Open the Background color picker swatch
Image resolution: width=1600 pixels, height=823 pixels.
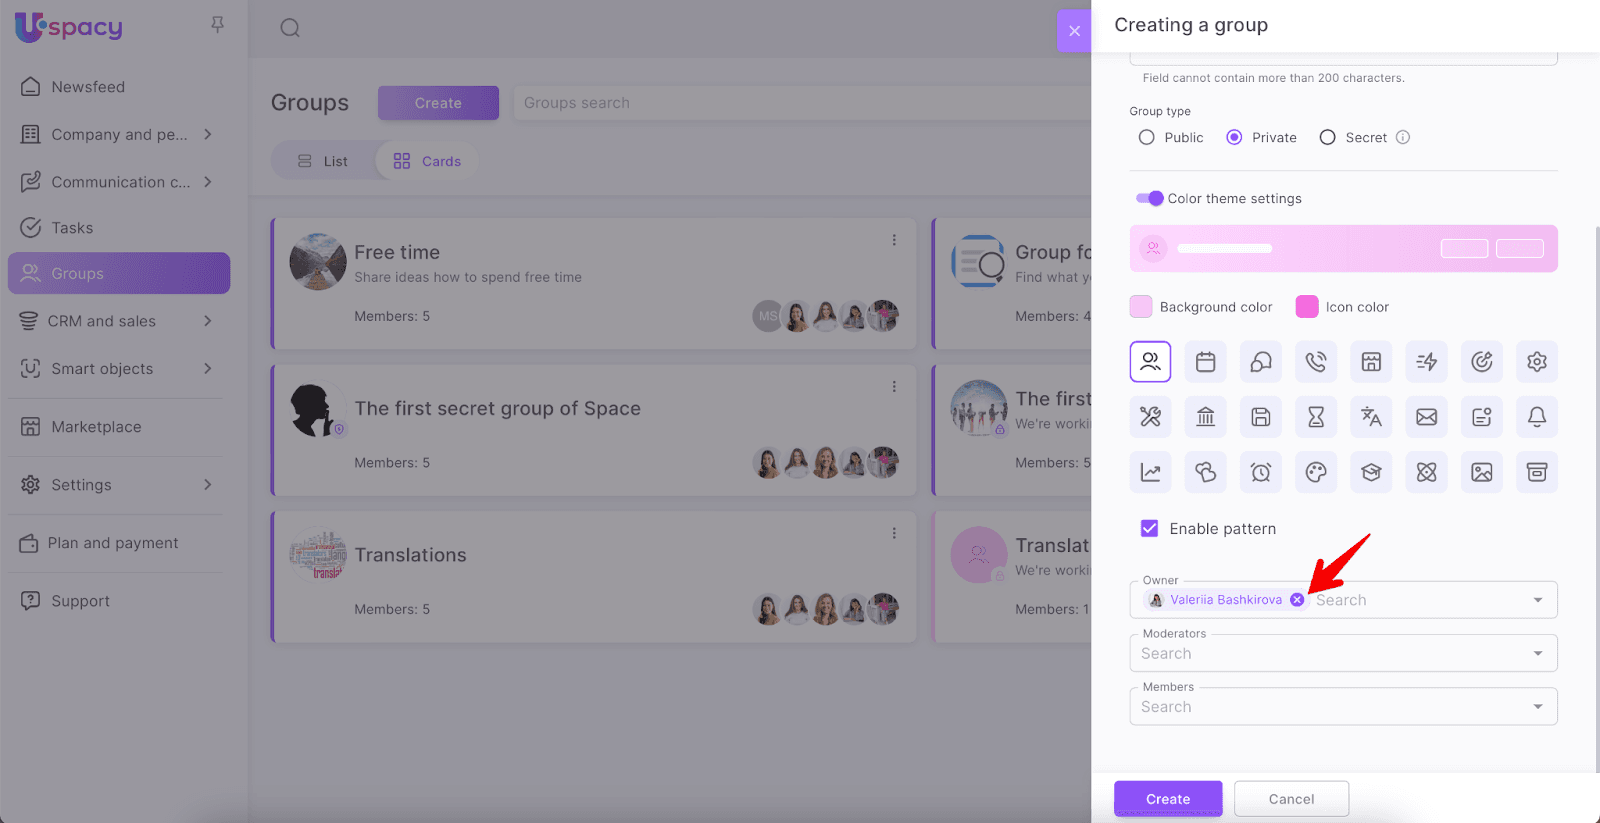(1141, 307)
